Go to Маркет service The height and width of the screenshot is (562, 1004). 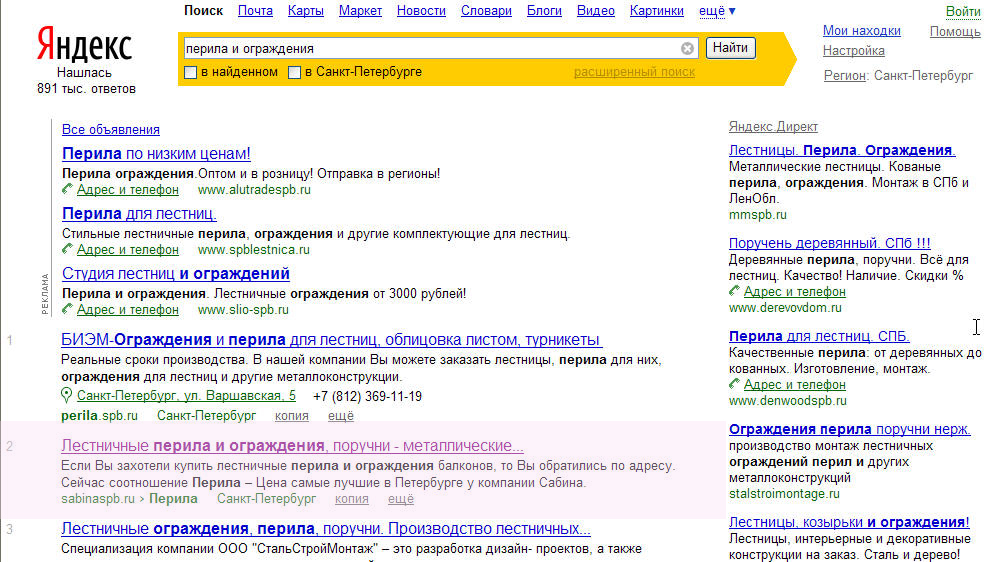pyautogui.click(x=360, y=11)
